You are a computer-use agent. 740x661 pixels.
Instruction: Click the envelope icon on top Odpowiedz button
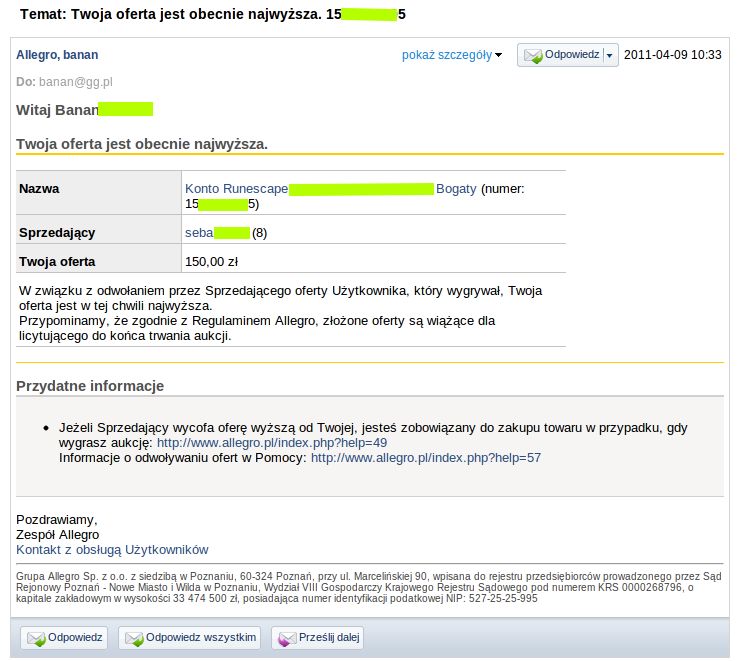coord(533,56)
